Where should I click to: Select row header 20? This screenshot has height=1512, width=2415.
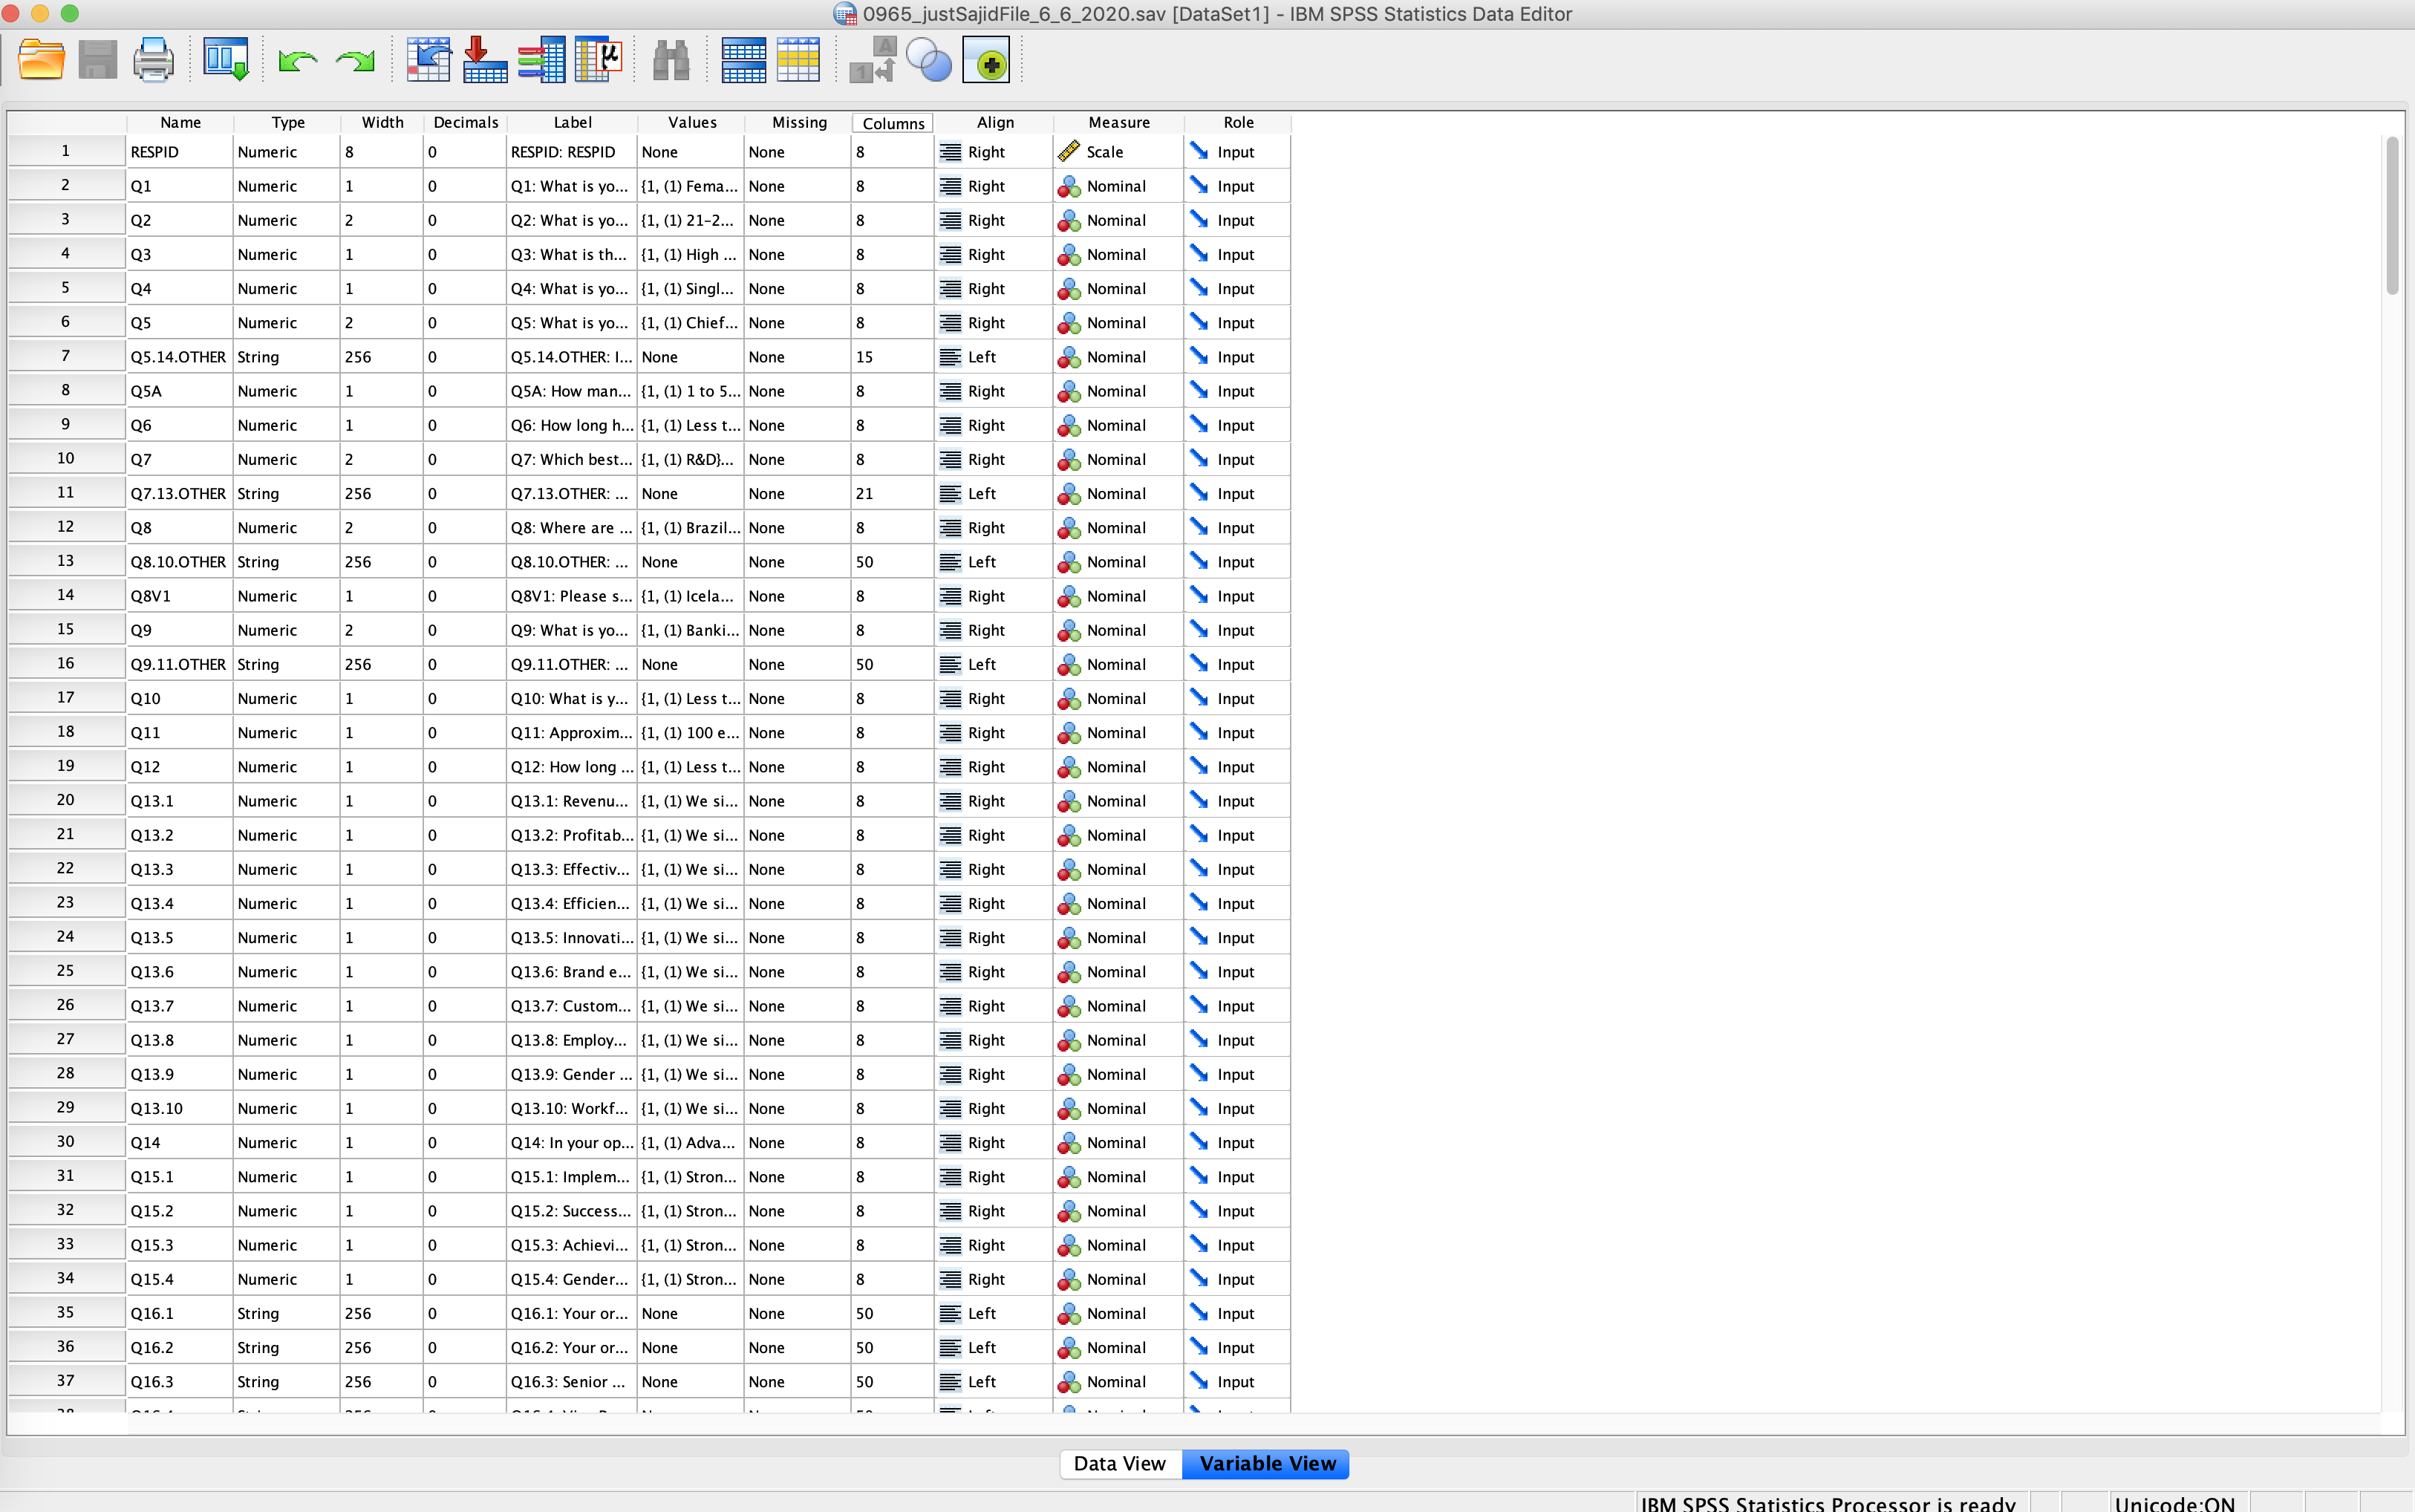tap(66, 800)
